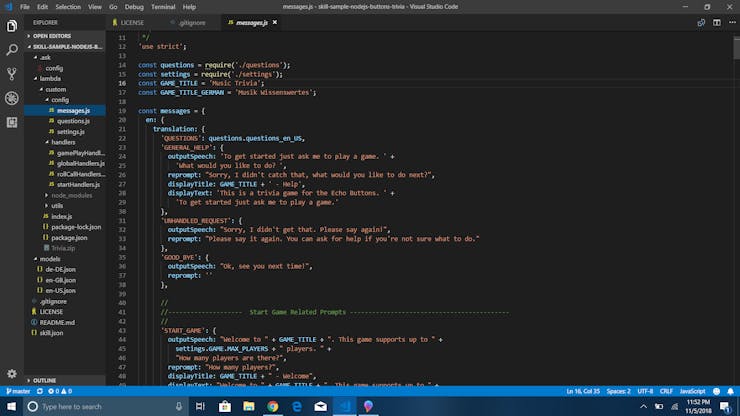Open the Source Control view
The height and width of the screenshot is (416, 740).
tap(12, 74)
